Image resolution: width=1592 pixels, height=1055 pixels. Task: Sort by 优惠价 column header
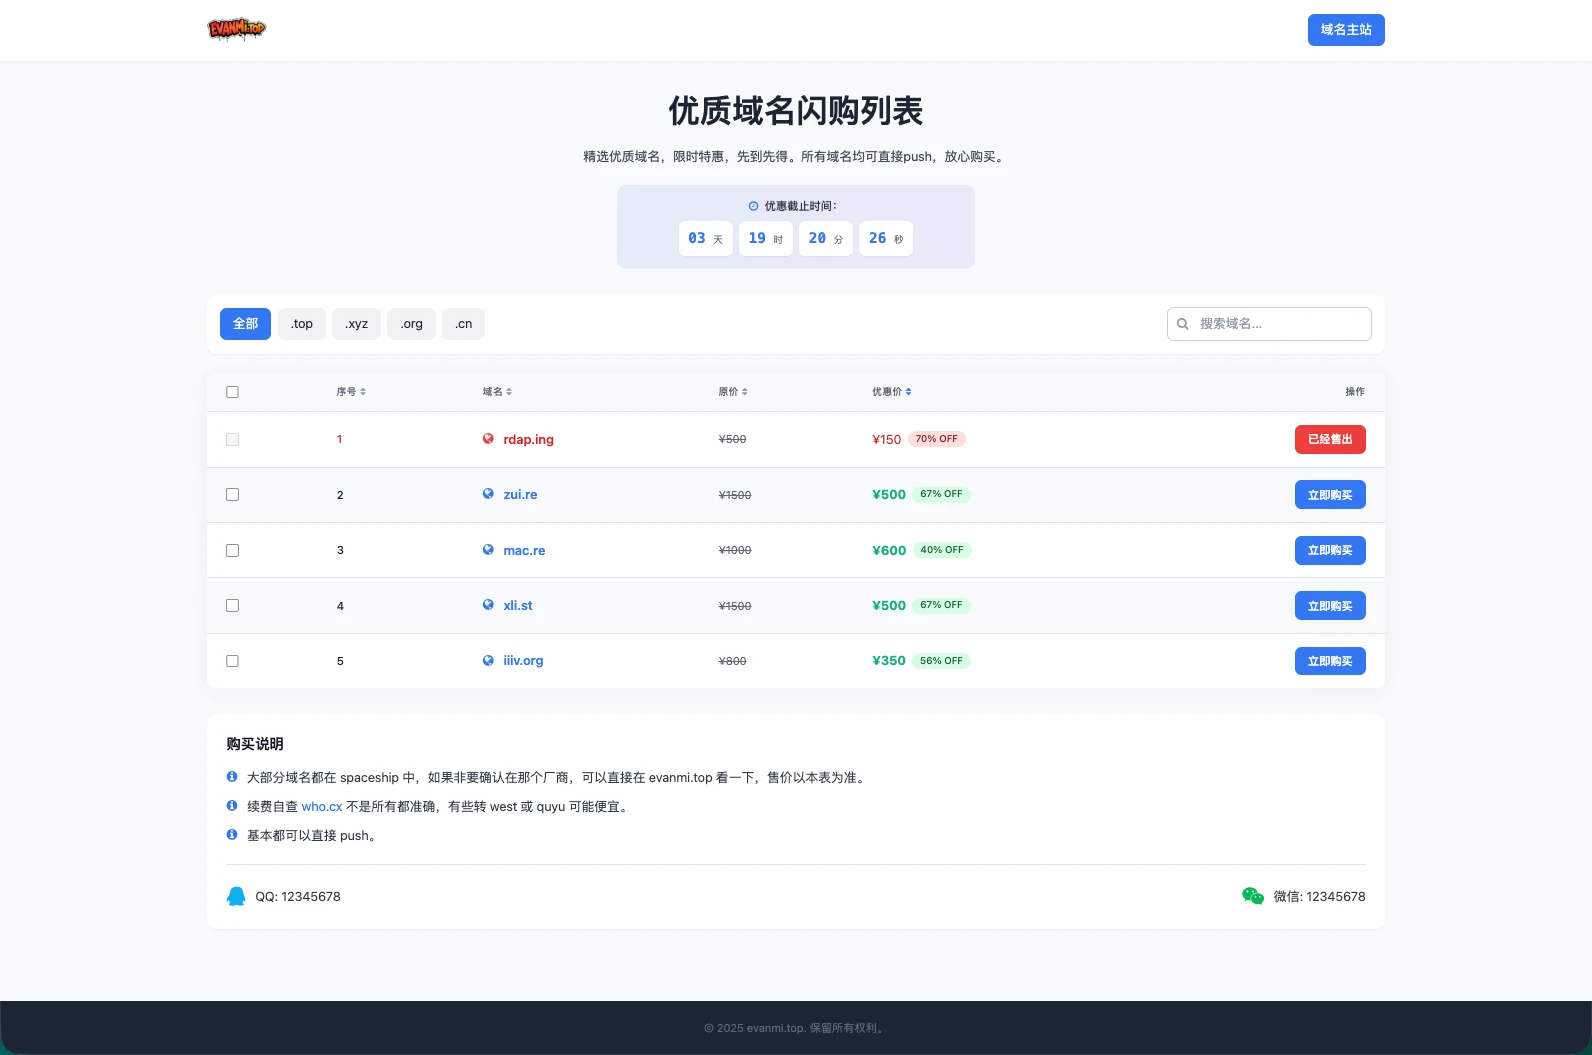click(x=891, y=392)
